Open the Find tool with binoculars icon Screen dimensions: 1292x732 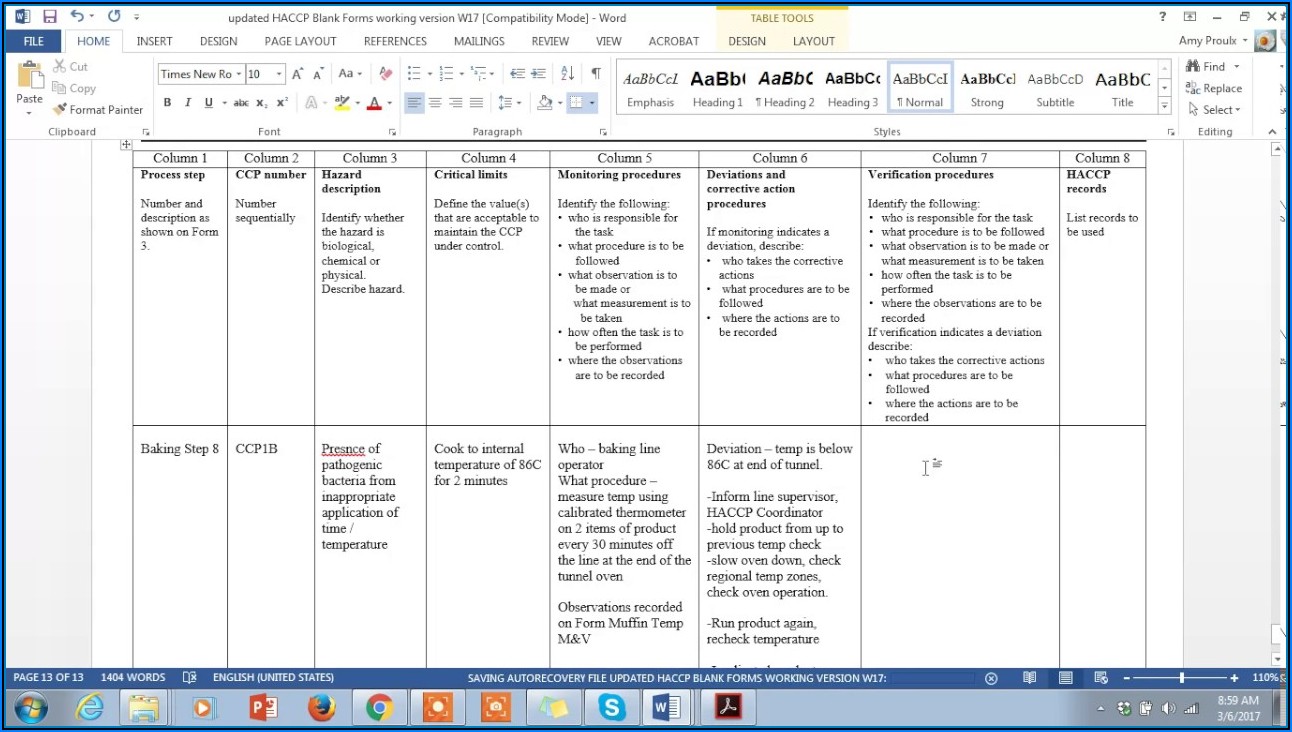tap(1206, 66)
